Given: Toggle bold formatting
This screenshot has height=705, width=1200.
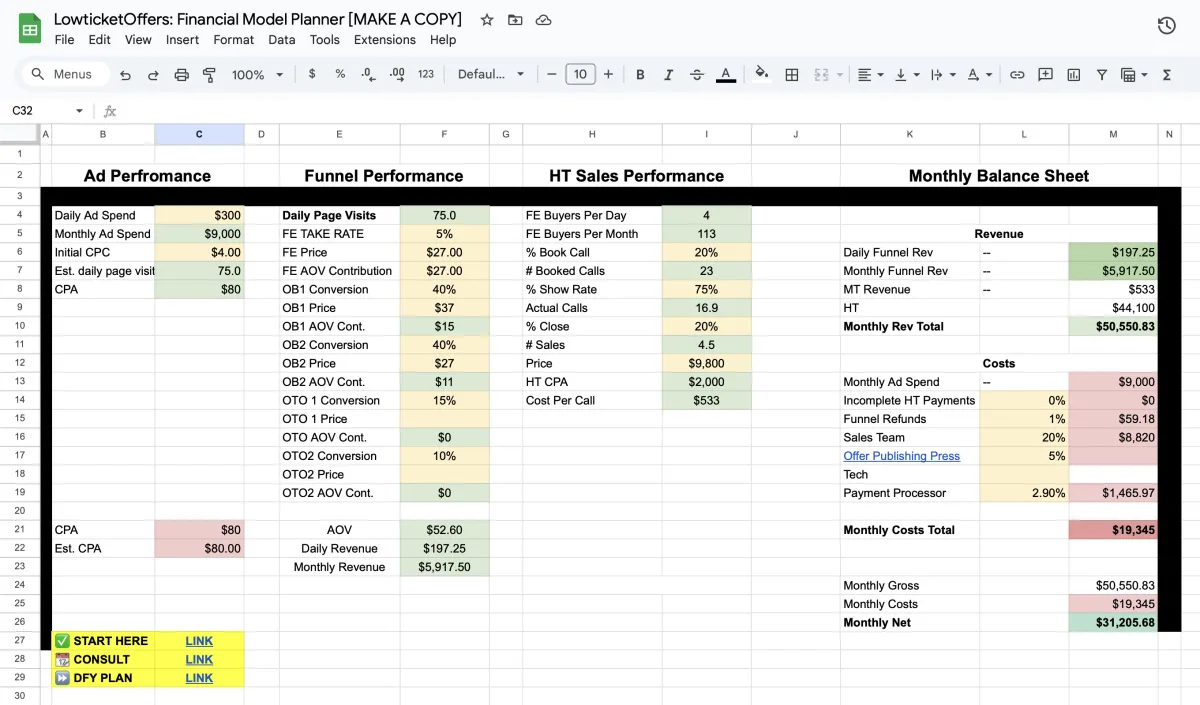Looking at the screenshot, I should [x=640, y=74].
